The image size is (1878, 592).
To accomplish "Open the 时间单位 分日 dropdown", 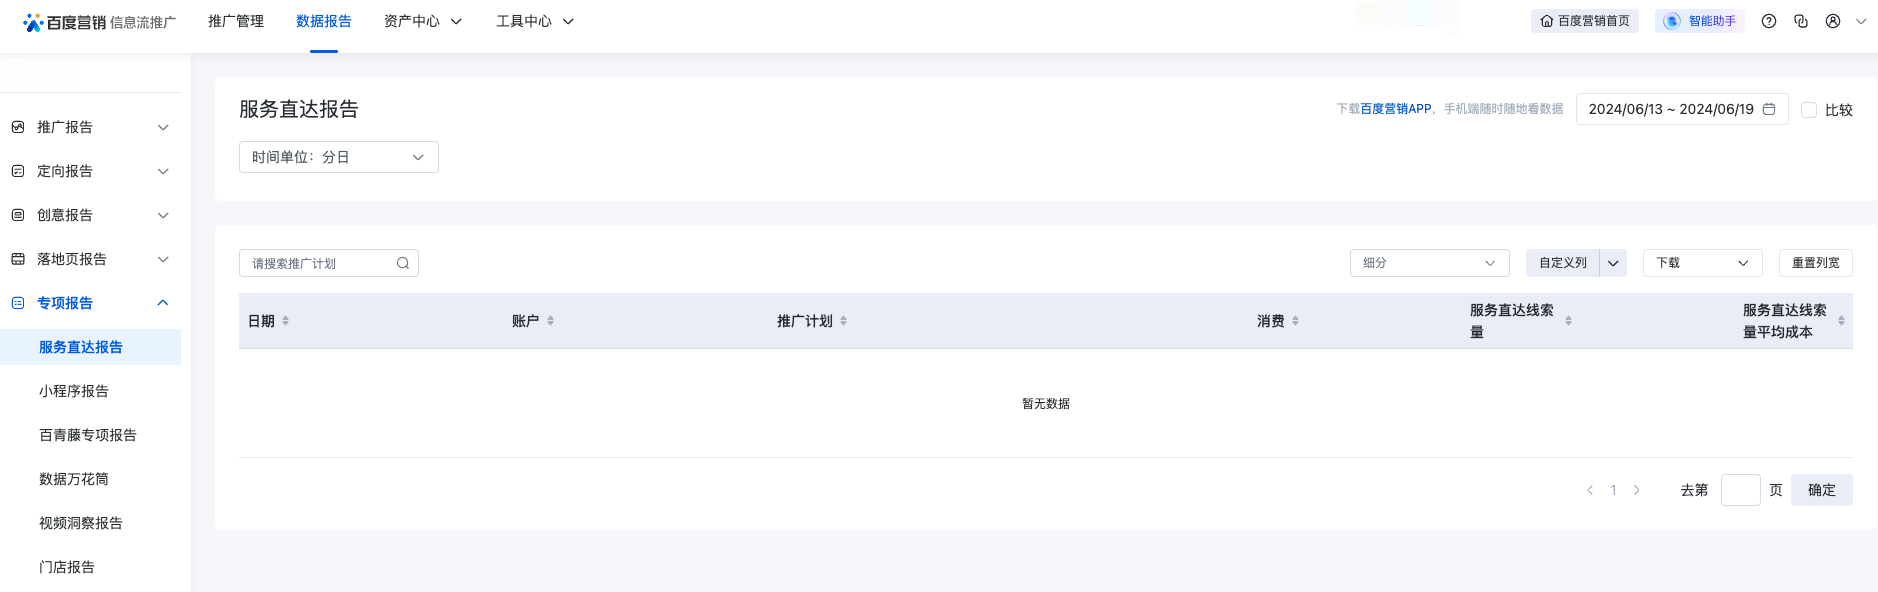I will (x=338, y=157).
